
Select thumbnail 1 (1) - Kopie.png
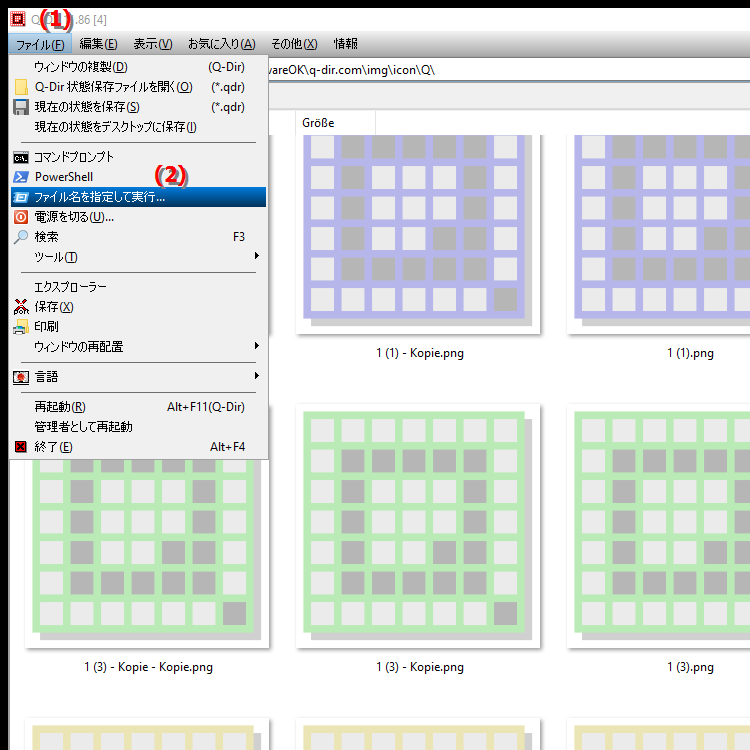click(x=418, y=234)
